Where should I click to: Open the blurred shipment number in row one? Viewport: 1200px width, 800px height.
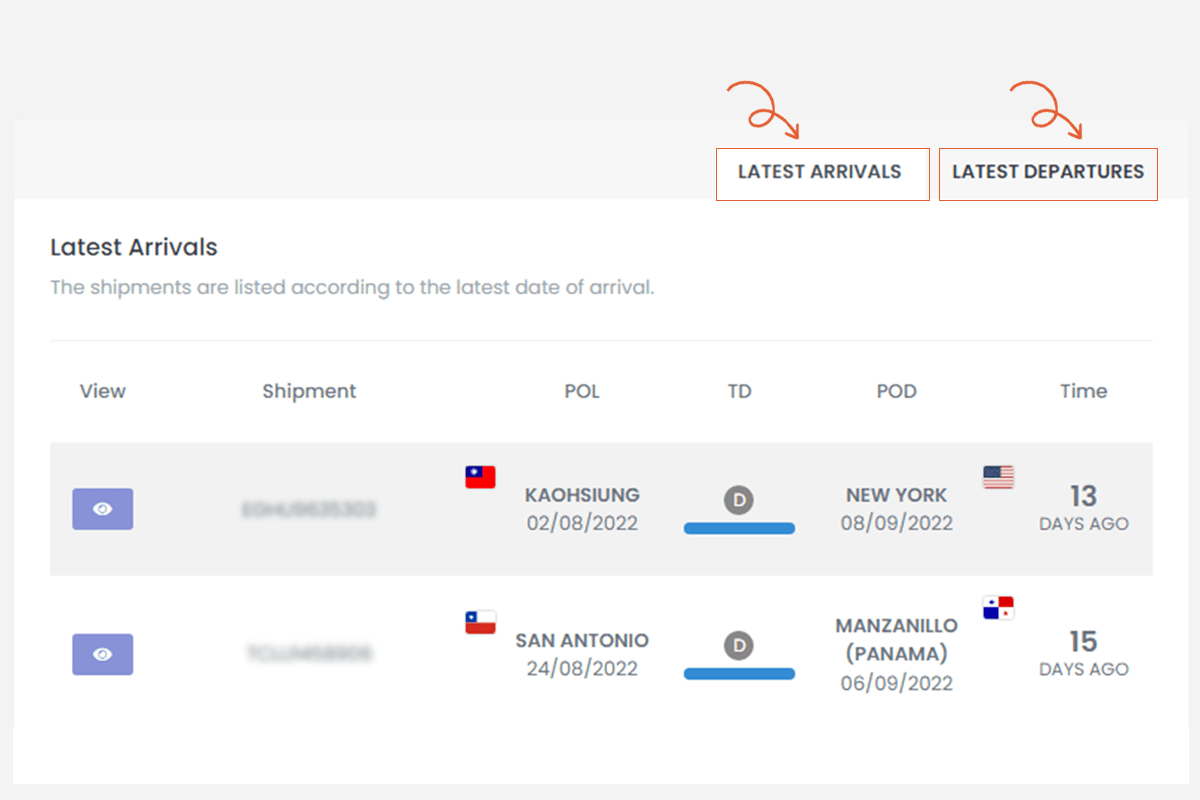310,508
